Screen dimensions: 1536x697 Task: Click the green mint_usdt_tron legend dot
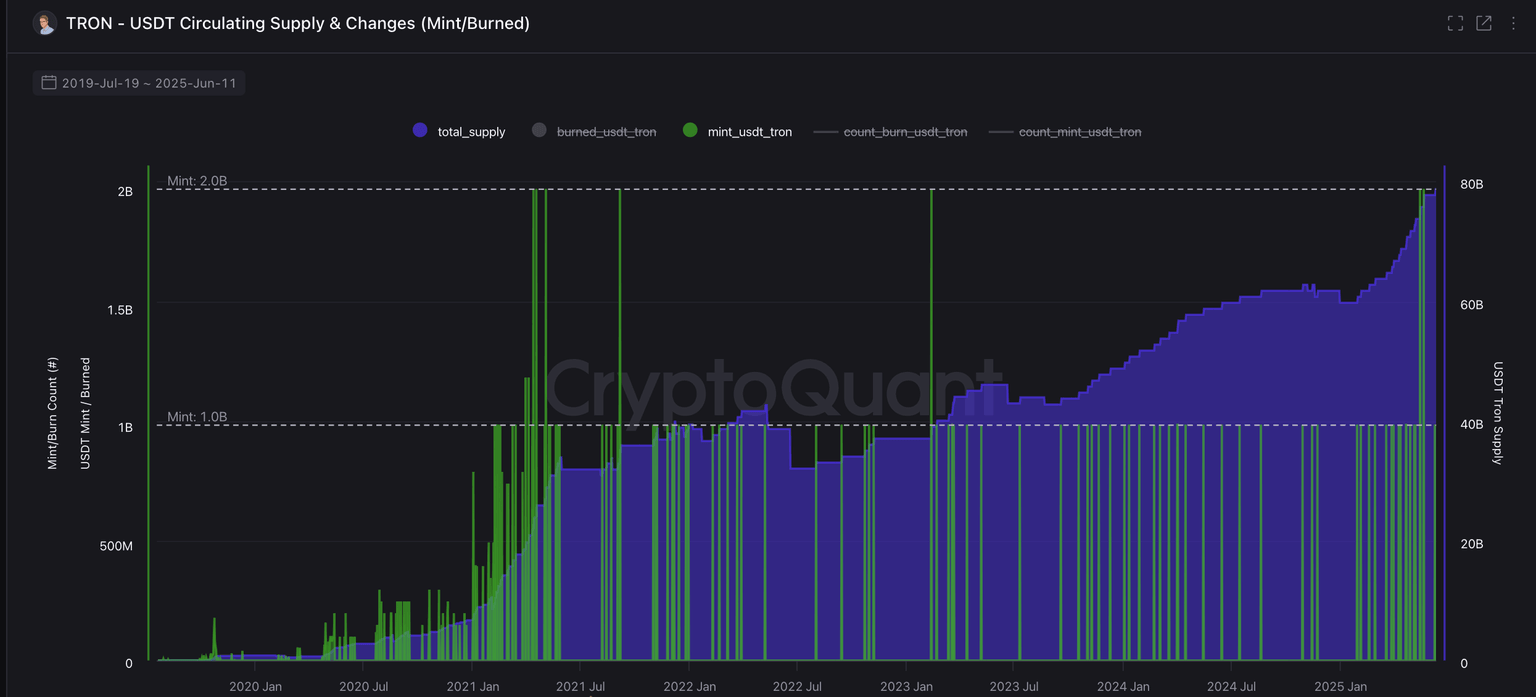[x=690, y=131]
